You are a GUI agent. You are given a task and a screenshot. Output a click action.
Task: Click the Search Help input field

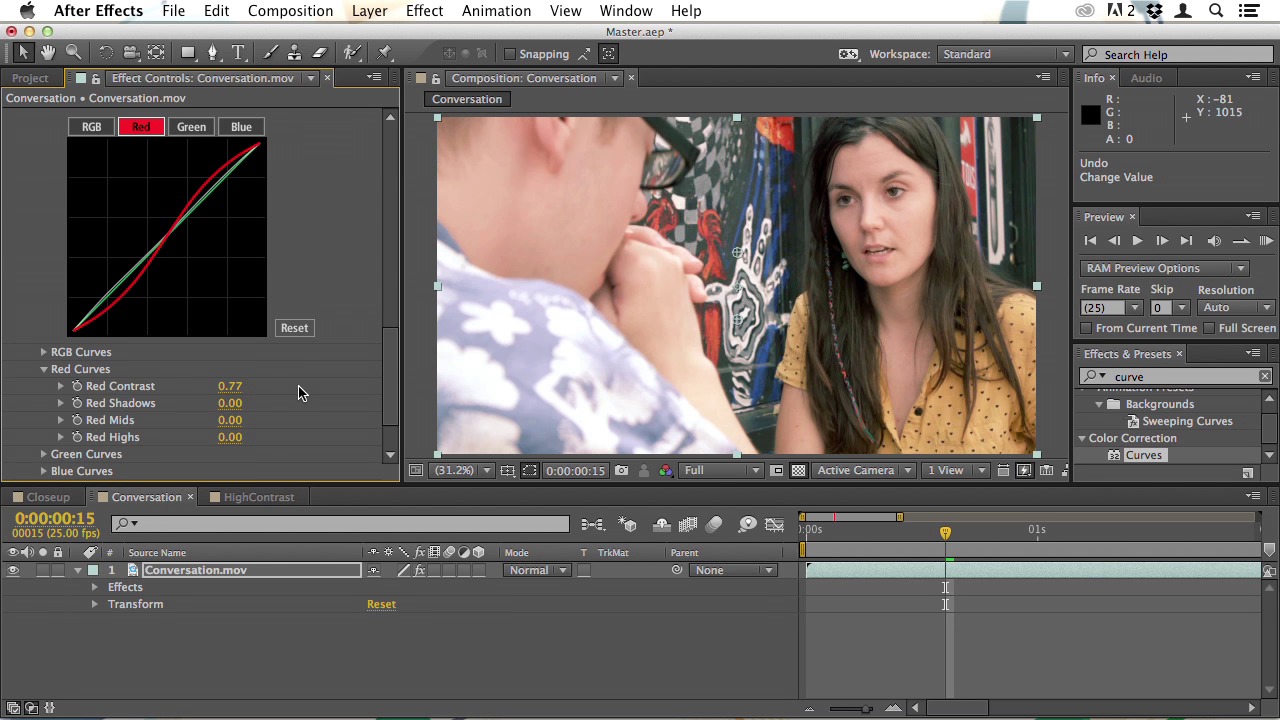[x=1180, y=55]
